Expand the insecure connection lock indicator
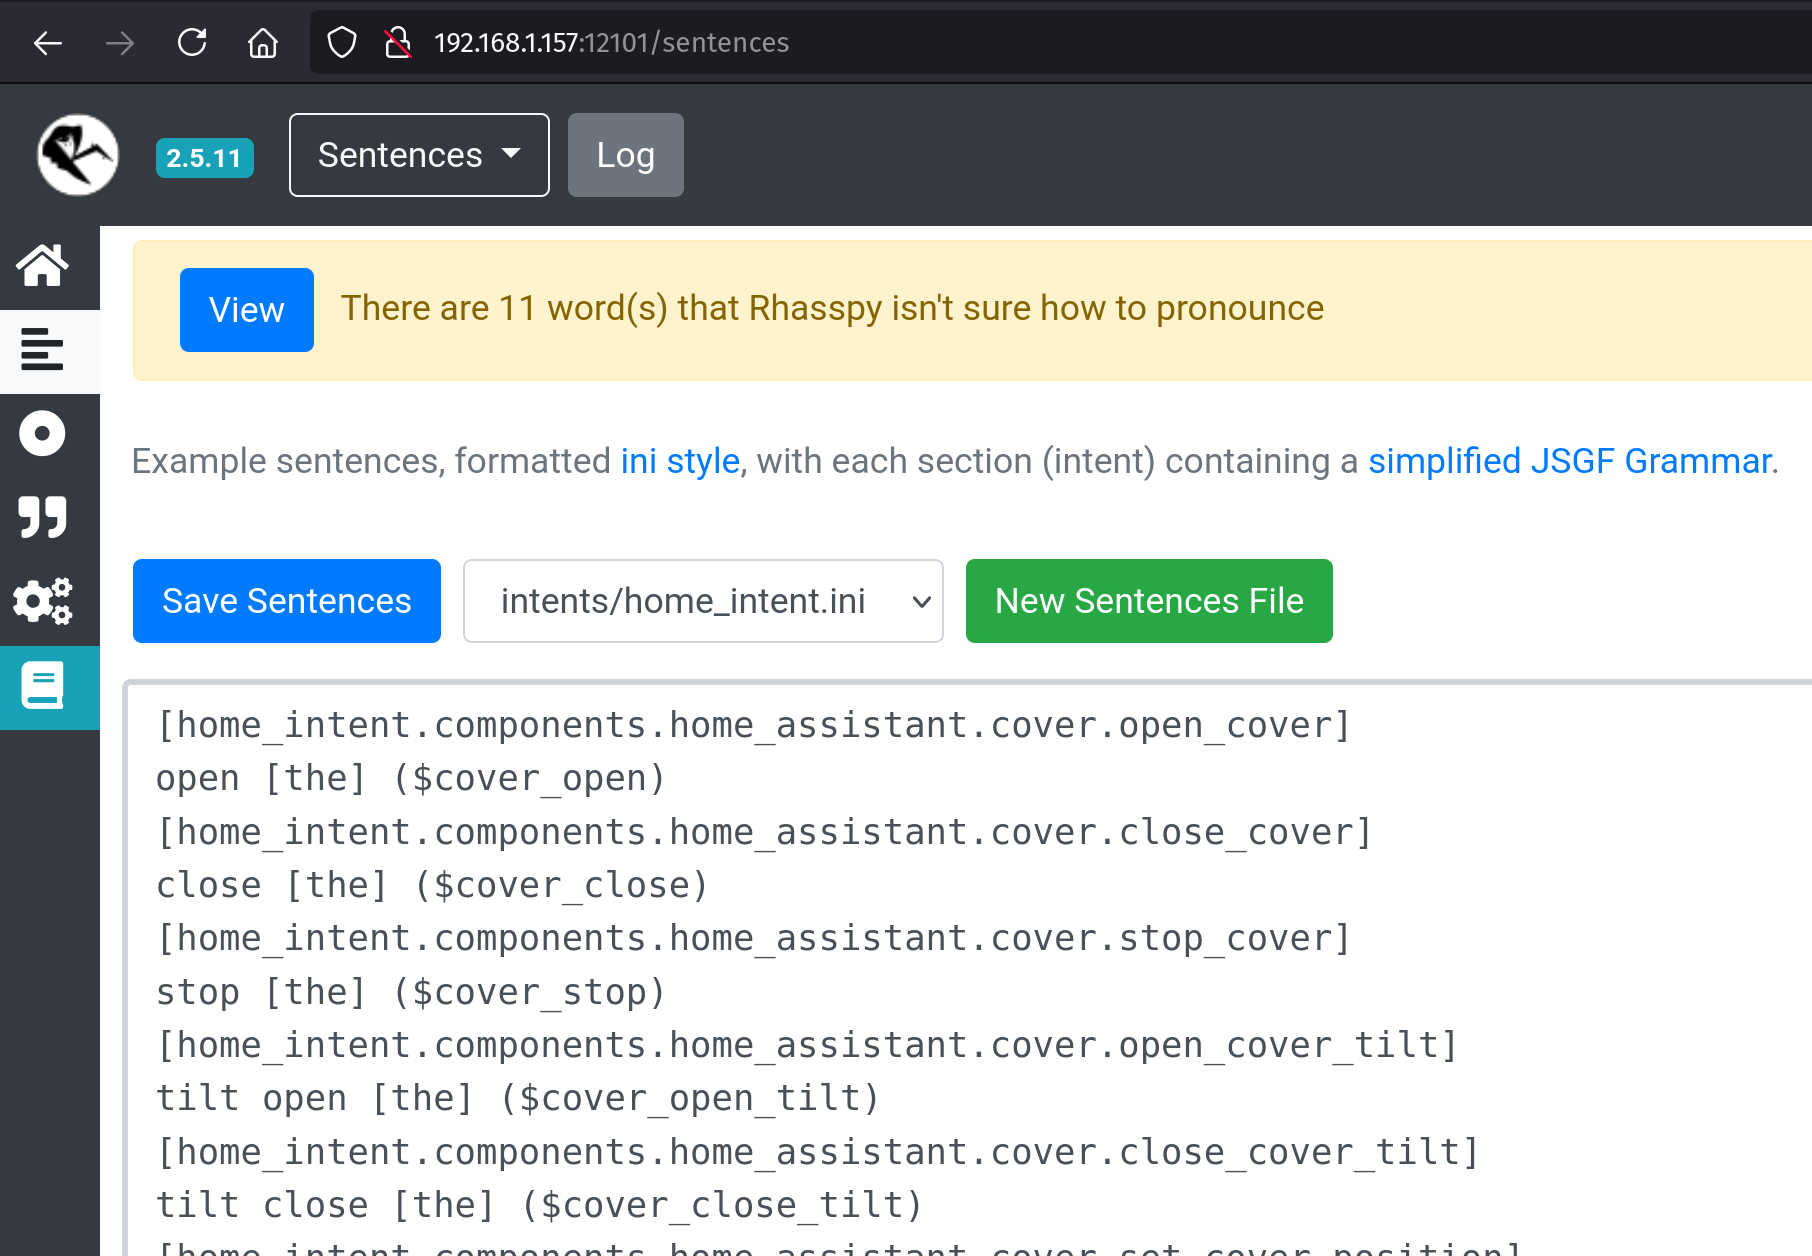Viewport: 1812px width, 1256px height. click(398, 42)
